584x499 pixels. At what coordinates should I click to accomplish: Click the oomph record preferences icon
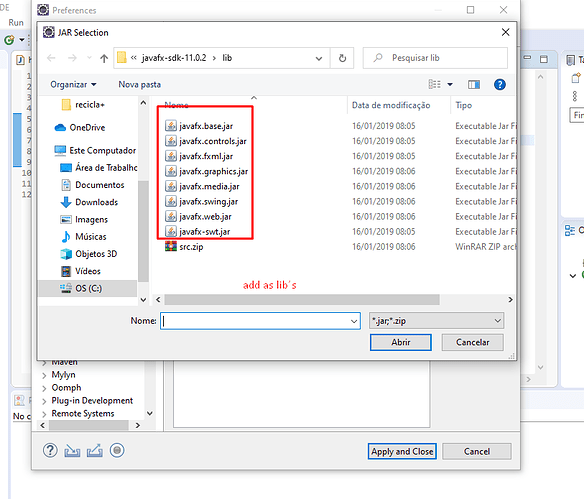[117, 450]
